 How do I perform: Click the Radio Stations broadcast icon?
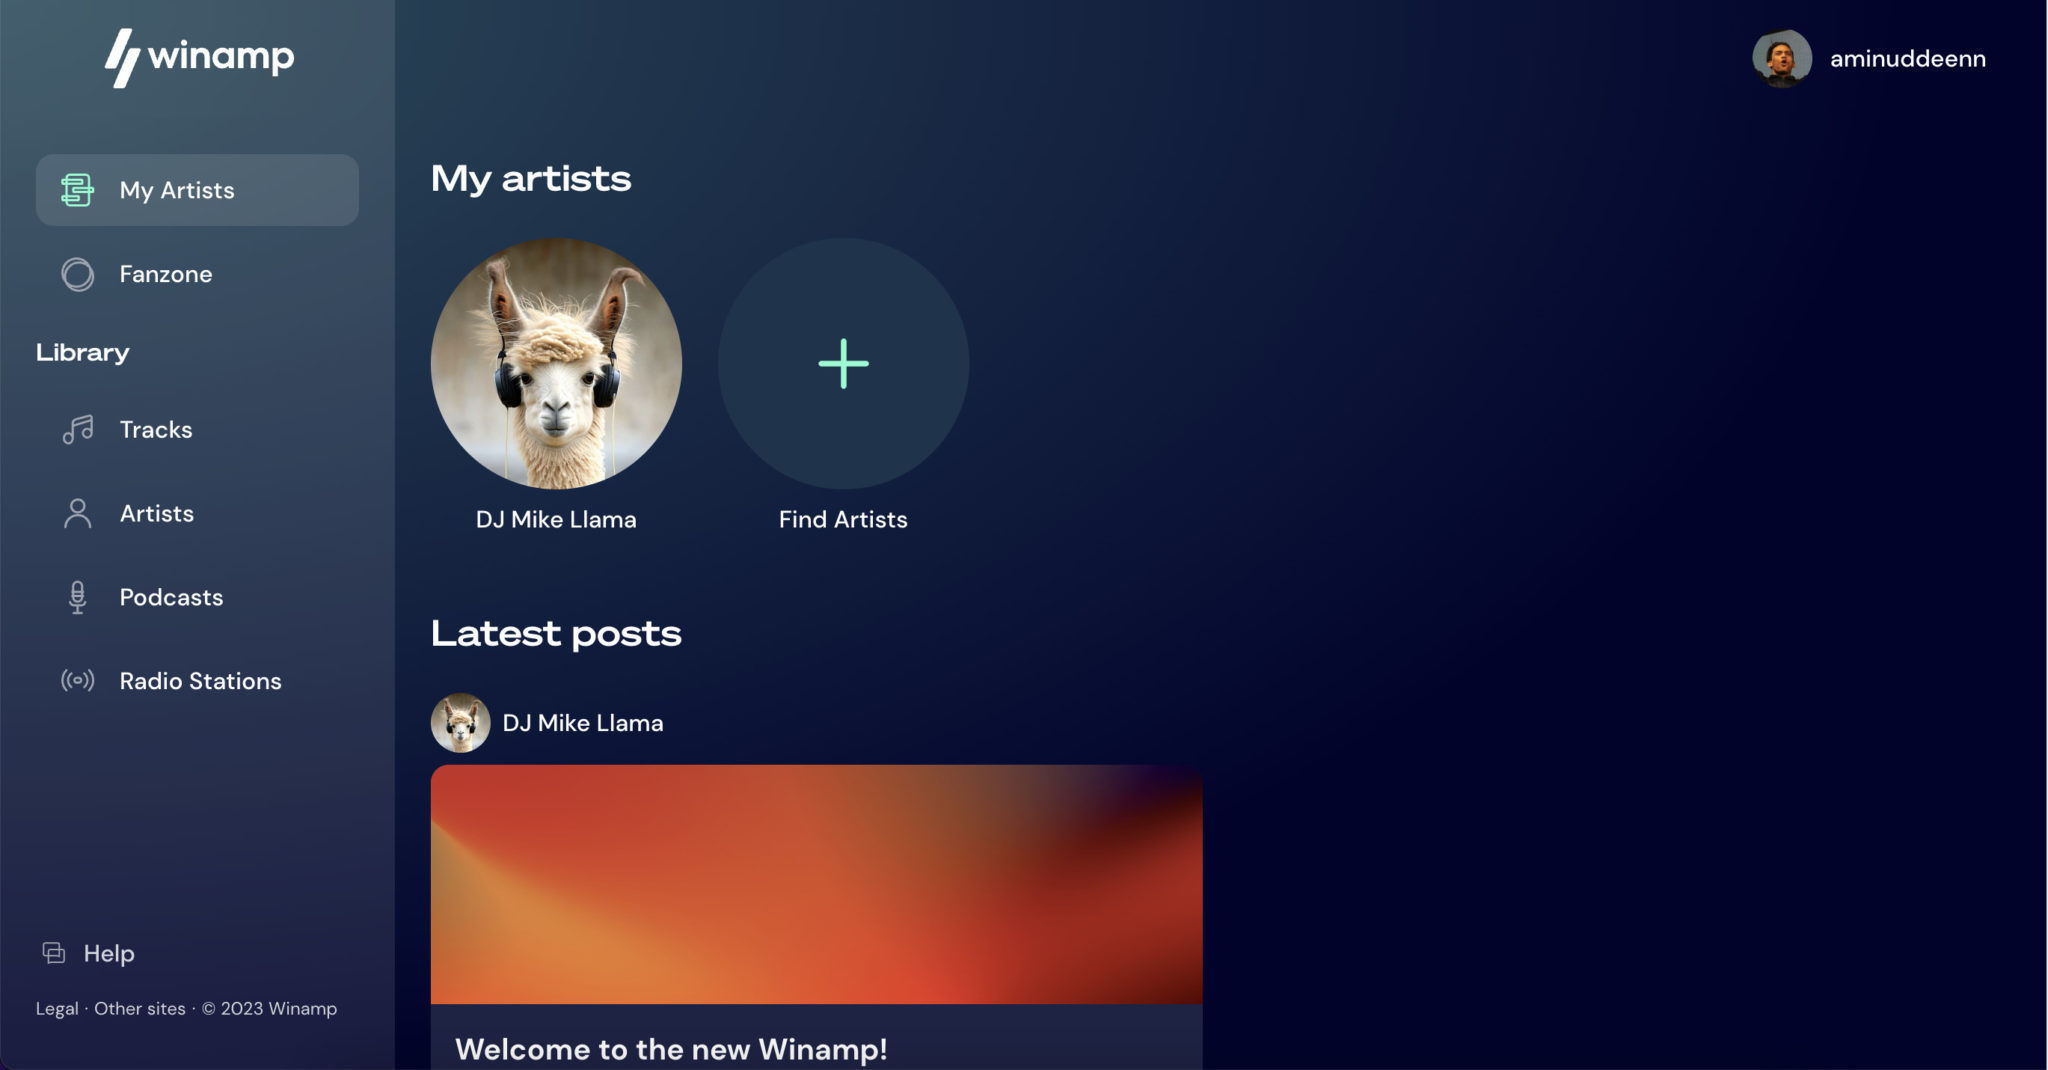[x=77, y=681]
